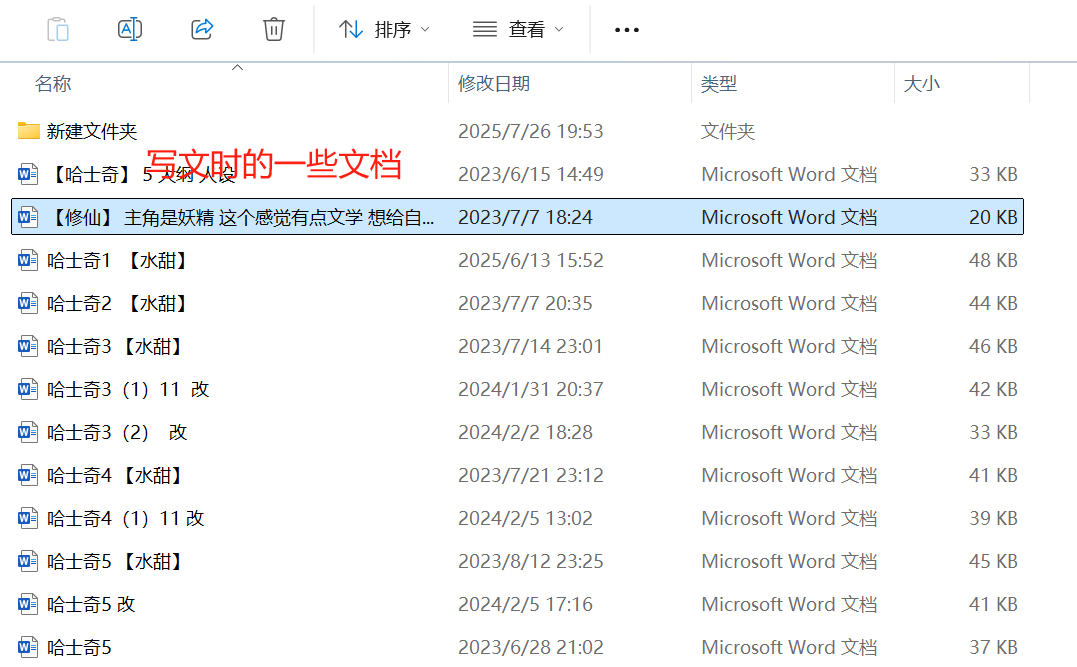Sort by the 大小 column header
Screen dimensions: 1077x667
pyautogui.click(x=921, y=84)
